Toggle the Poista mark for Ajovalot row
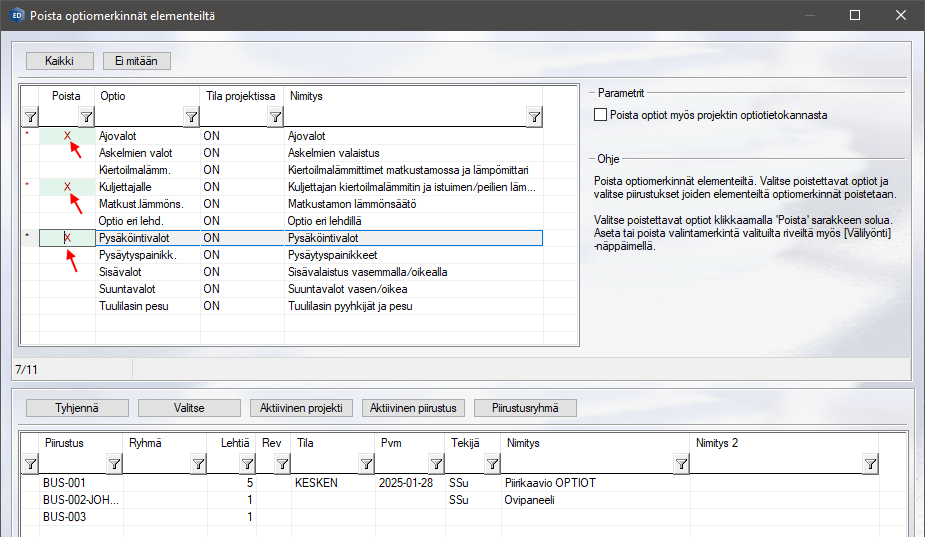The height and width of the screenshot is (537, 925). tap(67, 135)
